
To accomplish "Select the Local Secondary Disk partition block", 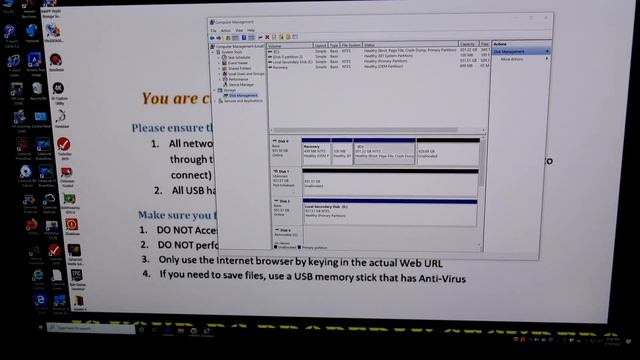I will 390,212.
